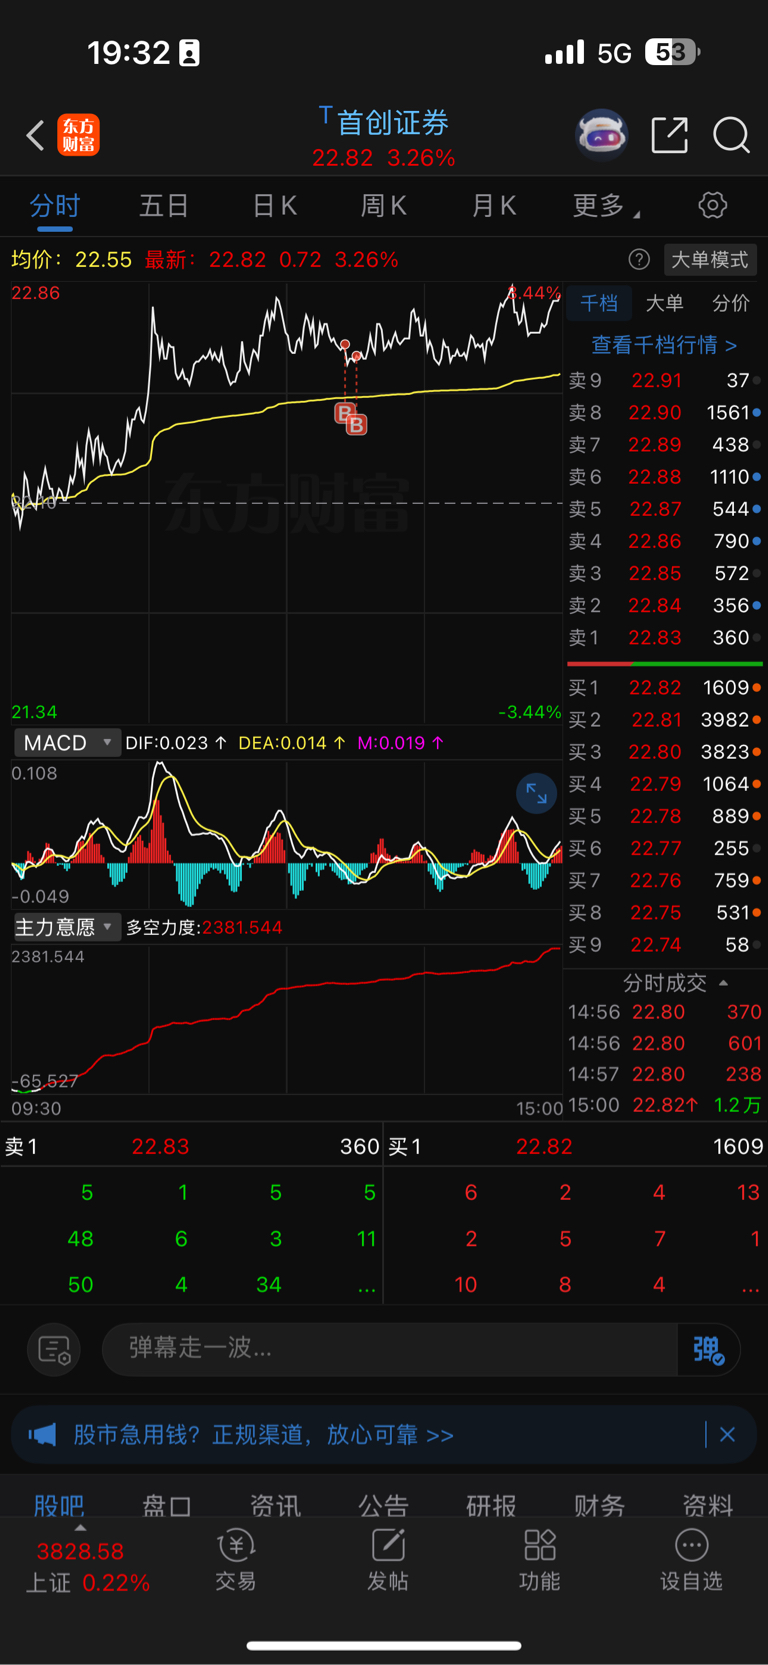Tap the 多空力度 2381.544 readout
The width and height of the screenshot is (768, 1665).
tap(204, 927)
